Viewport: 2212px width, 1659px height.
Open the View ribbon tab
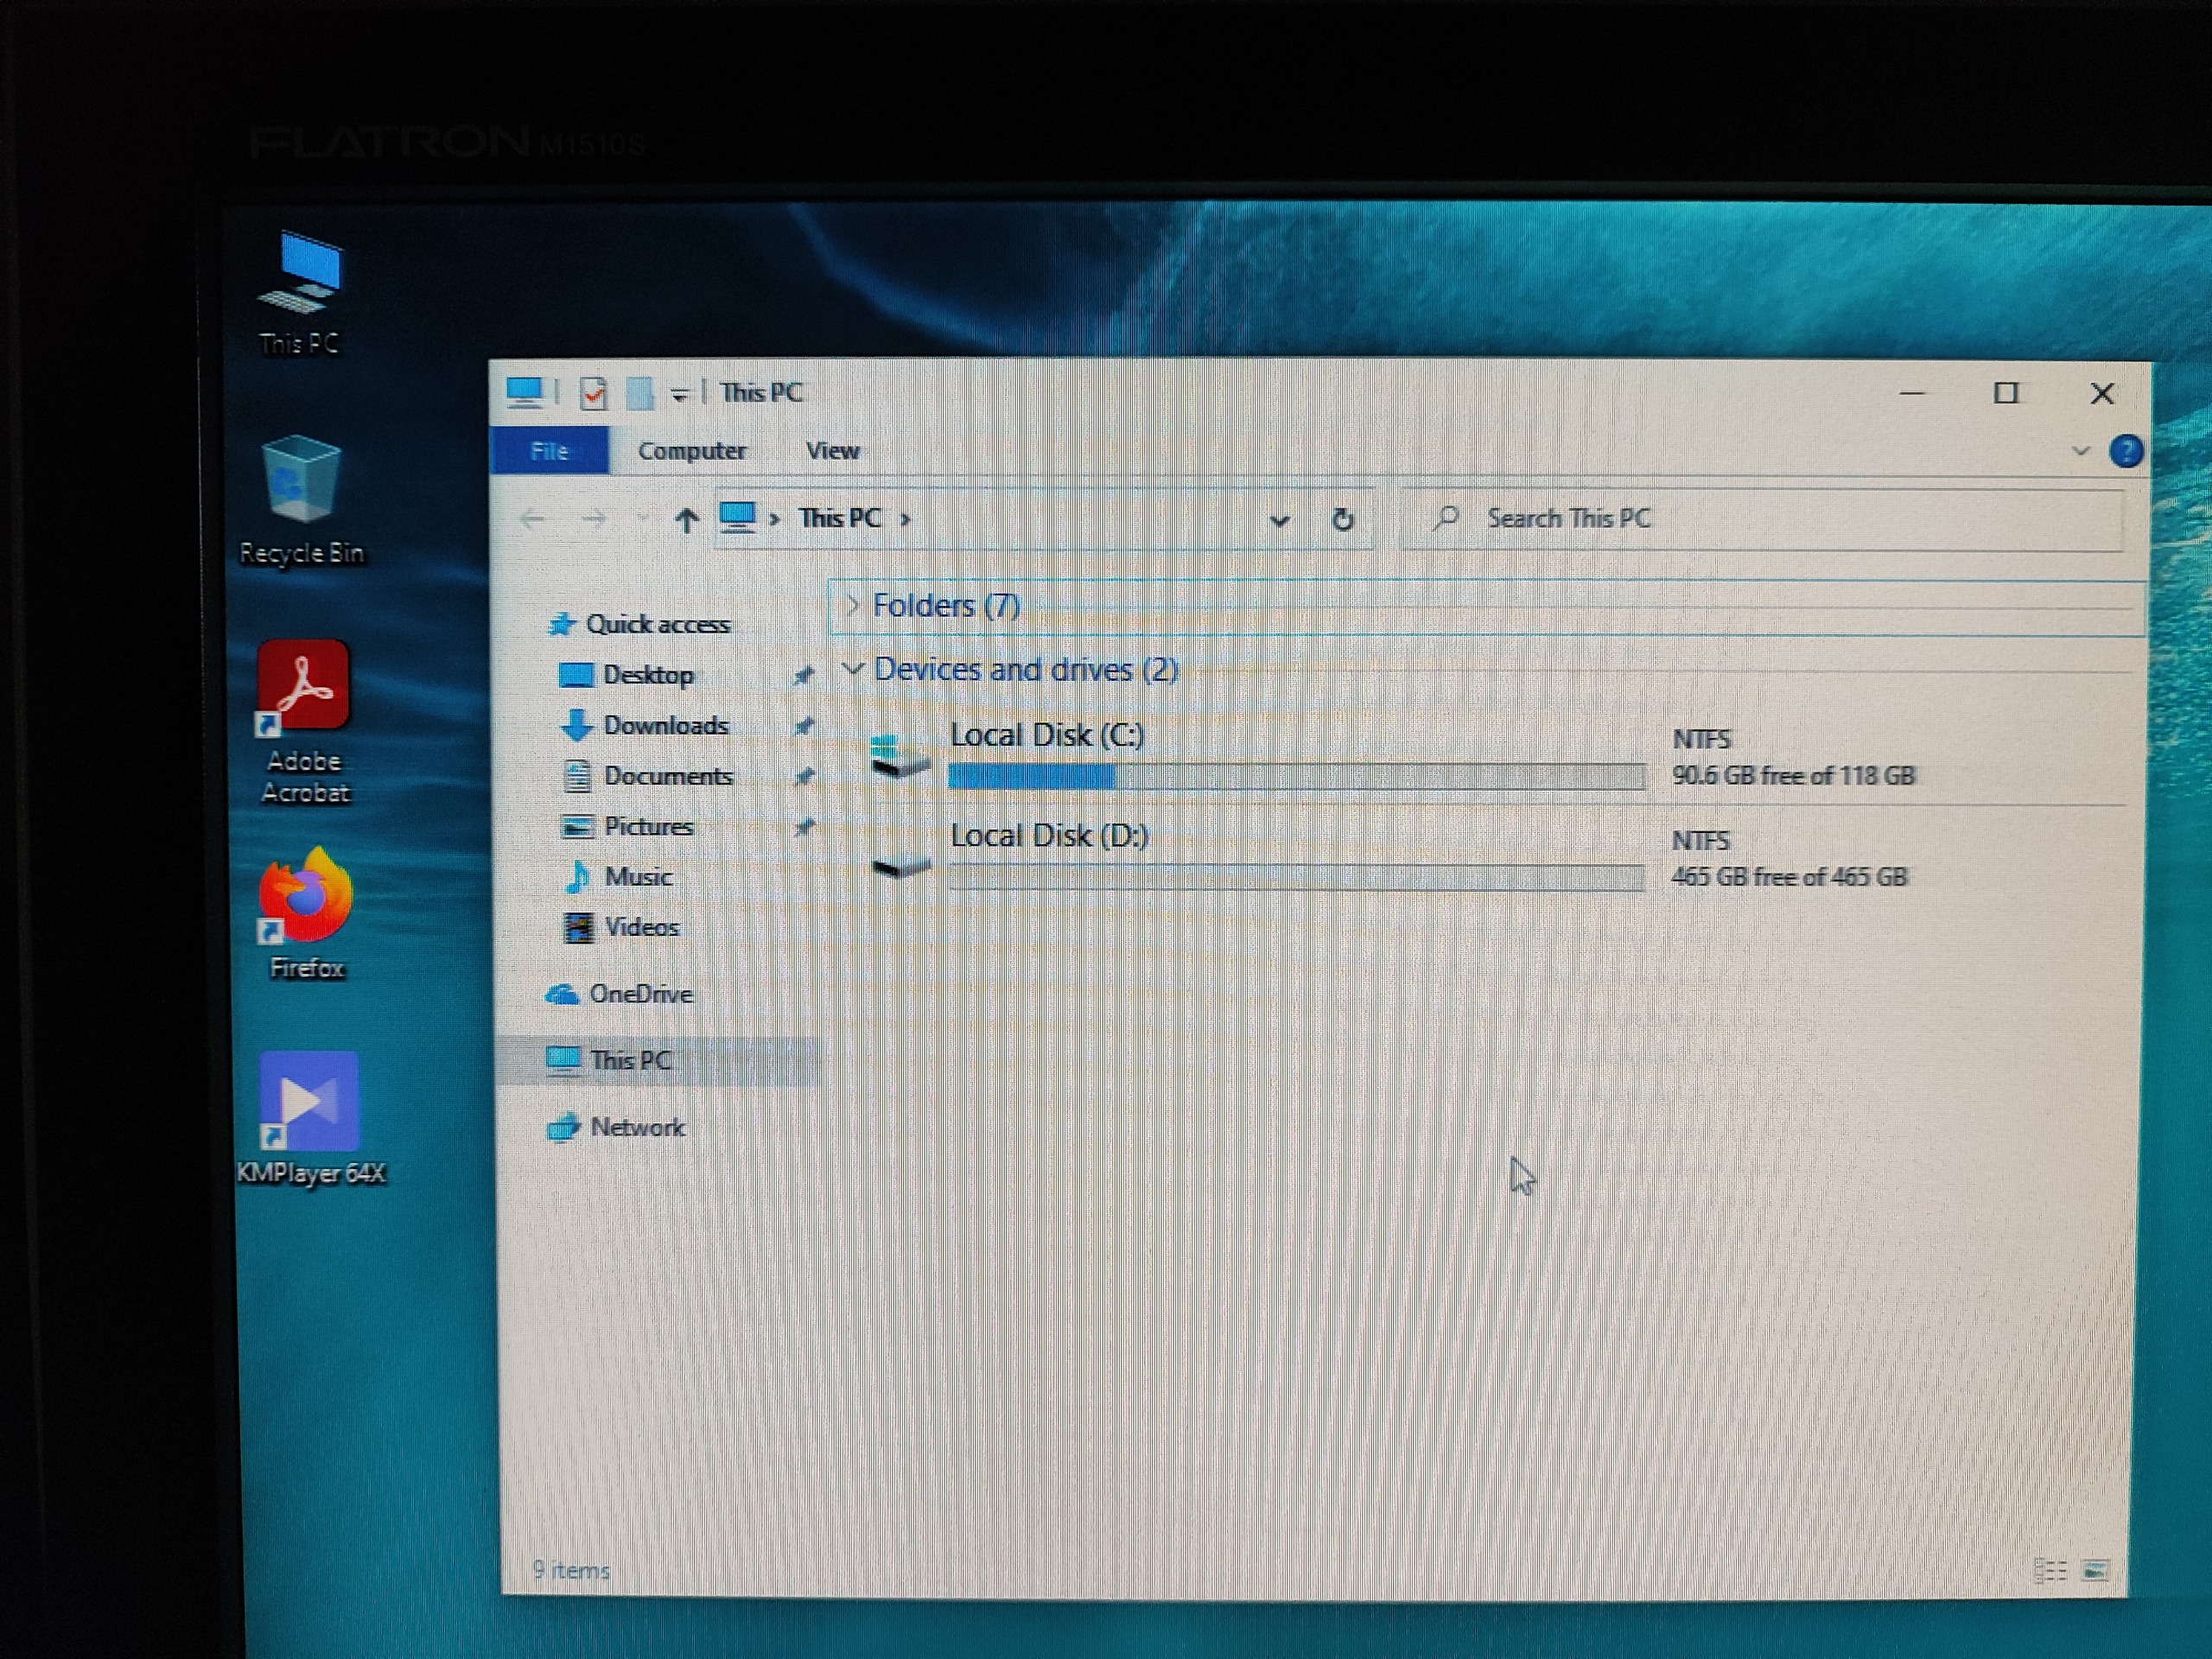pyautogui.click(x=832, y=451)
